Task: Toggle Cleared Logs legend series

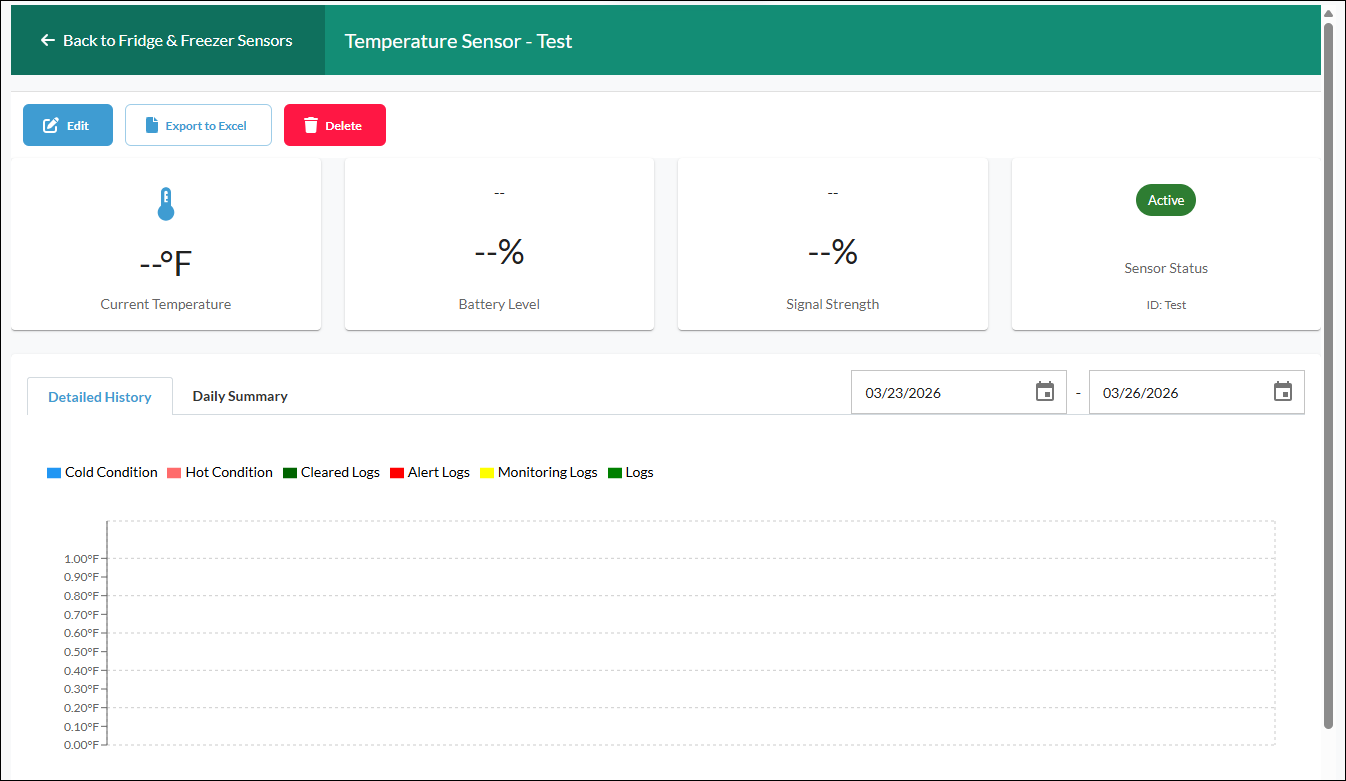Action: click(x=331, y=472)
